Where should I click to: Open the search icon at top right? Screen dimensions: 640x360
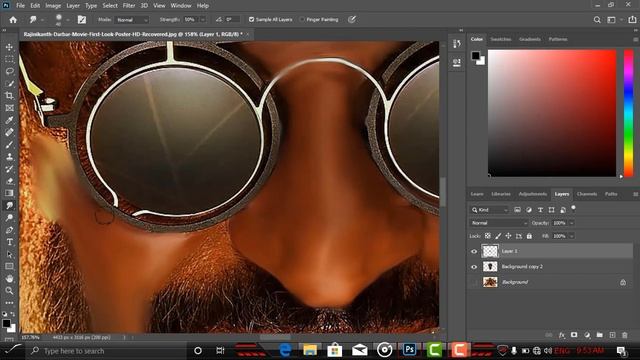pyautogui.click(x=597, y=20)
